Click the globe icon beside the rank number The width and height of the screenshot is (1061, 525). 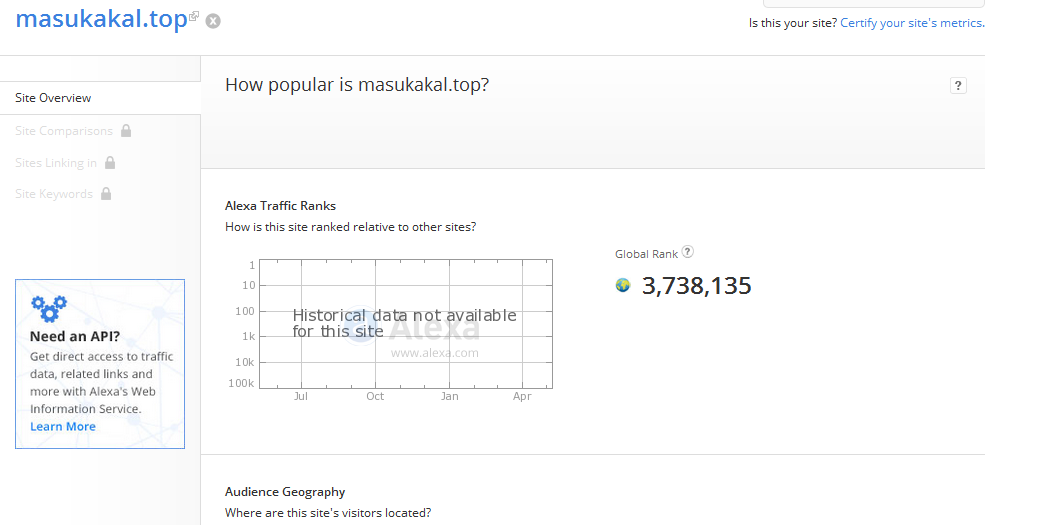click(623, 286)
